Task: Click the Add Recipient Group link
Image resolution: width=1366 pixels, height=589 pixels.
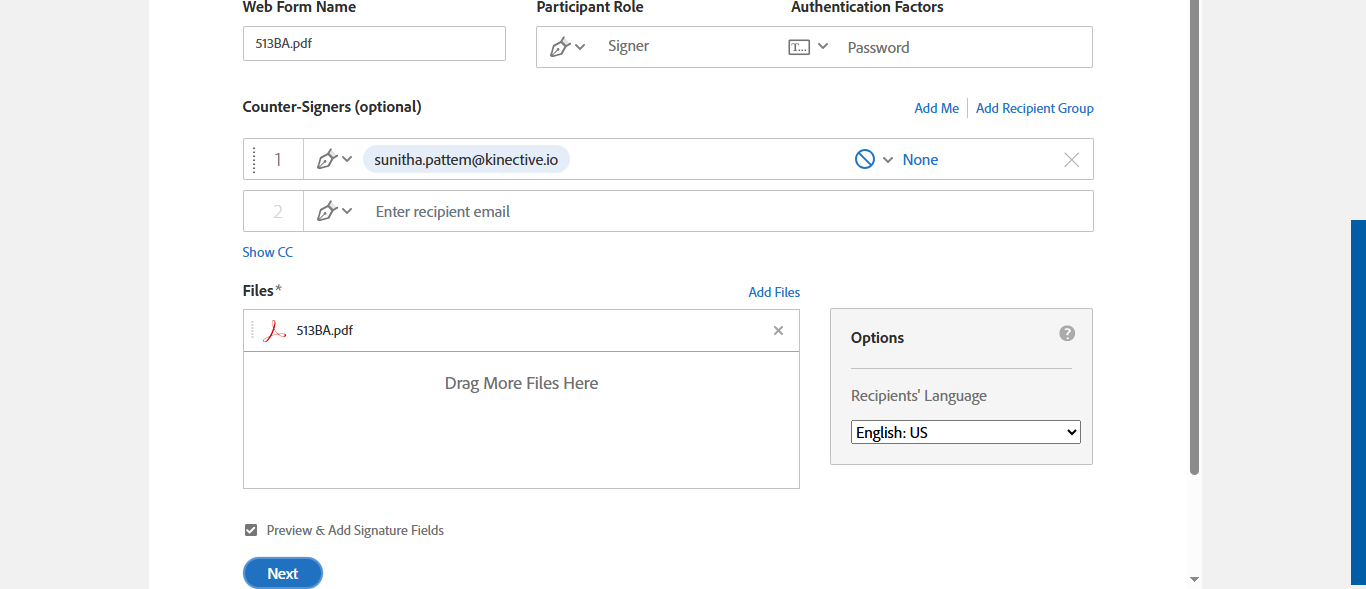Action: click(x=1034, y=108)
